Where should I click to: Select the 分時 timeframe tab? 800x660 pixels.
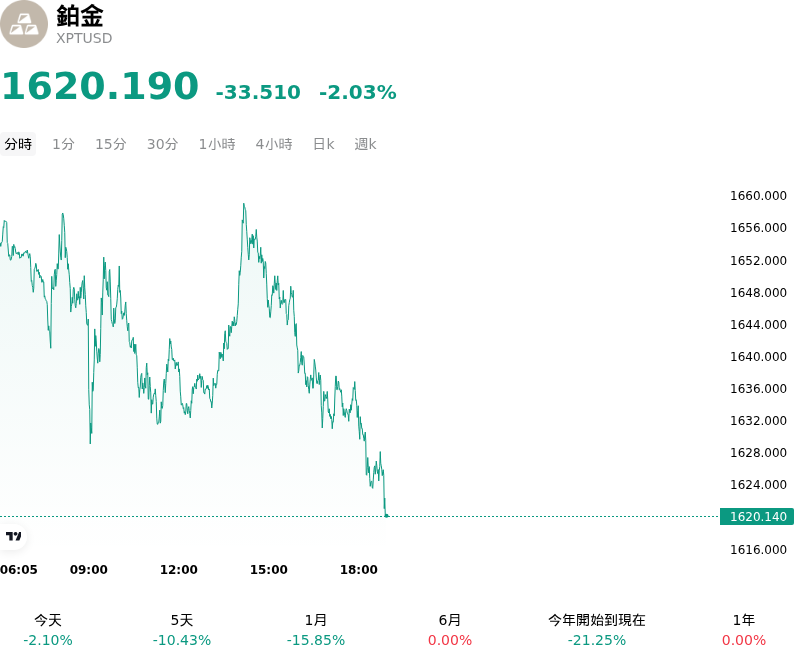tap(18, 144)
